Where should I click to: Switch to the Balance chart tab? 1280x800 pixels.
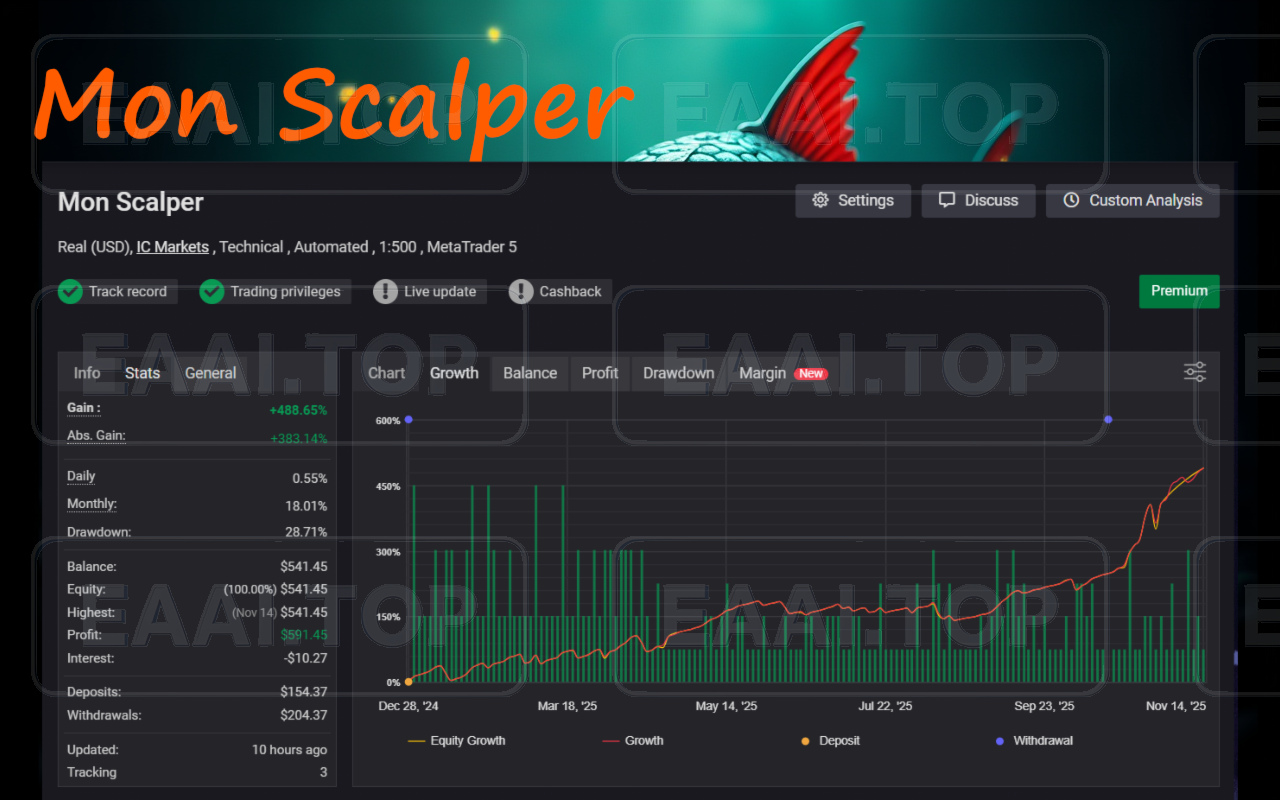coord(529,372)
